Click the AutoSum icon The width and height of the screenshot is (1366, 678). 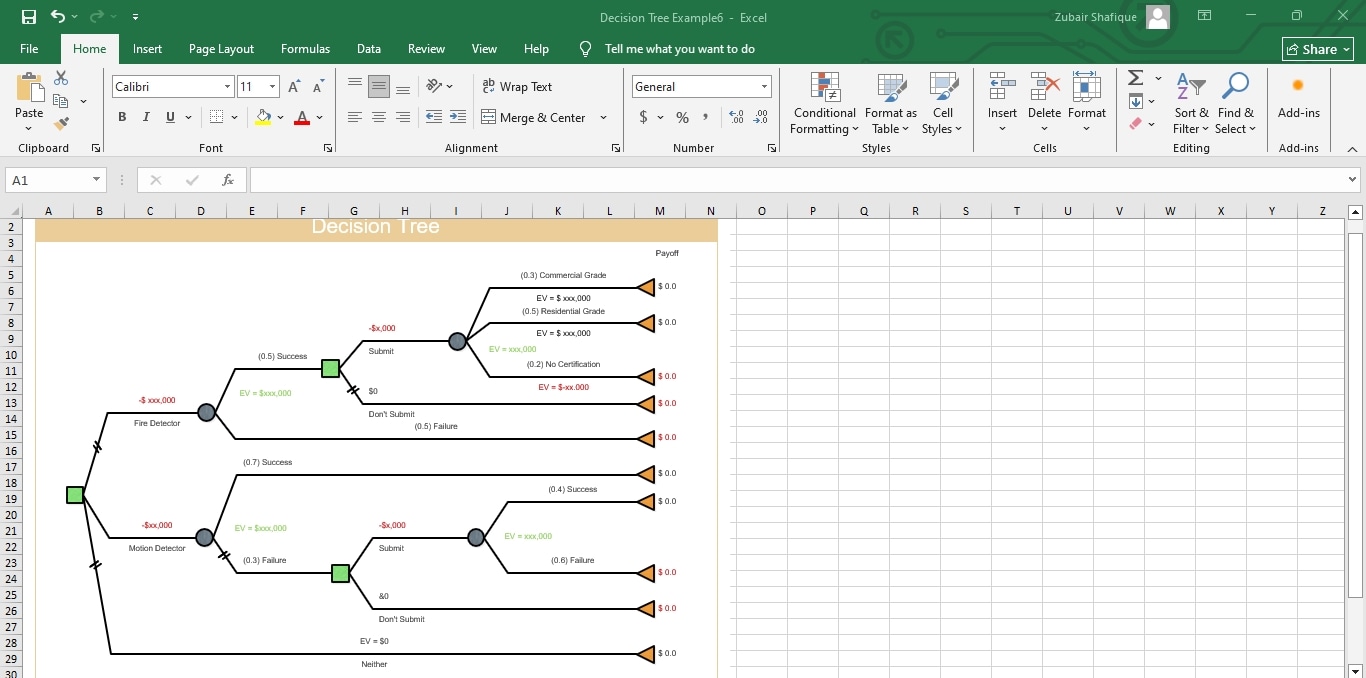(1135, 77)
